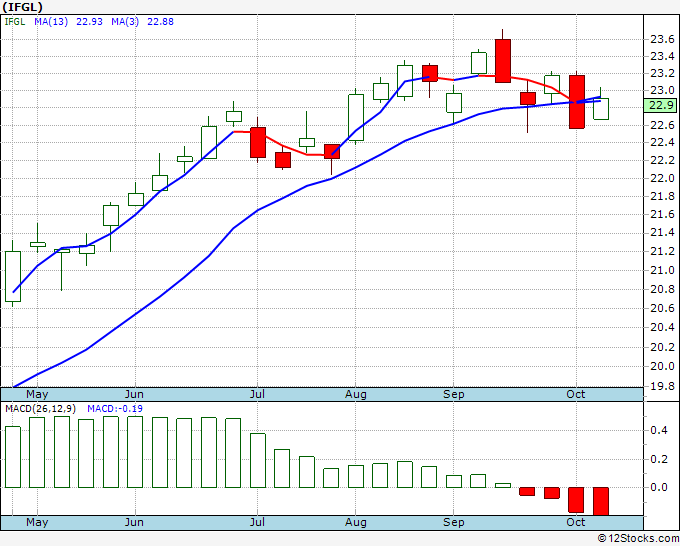Click May on the MACD panel time axis
Screen dimensions: 680x546
(x=37, y=523)
